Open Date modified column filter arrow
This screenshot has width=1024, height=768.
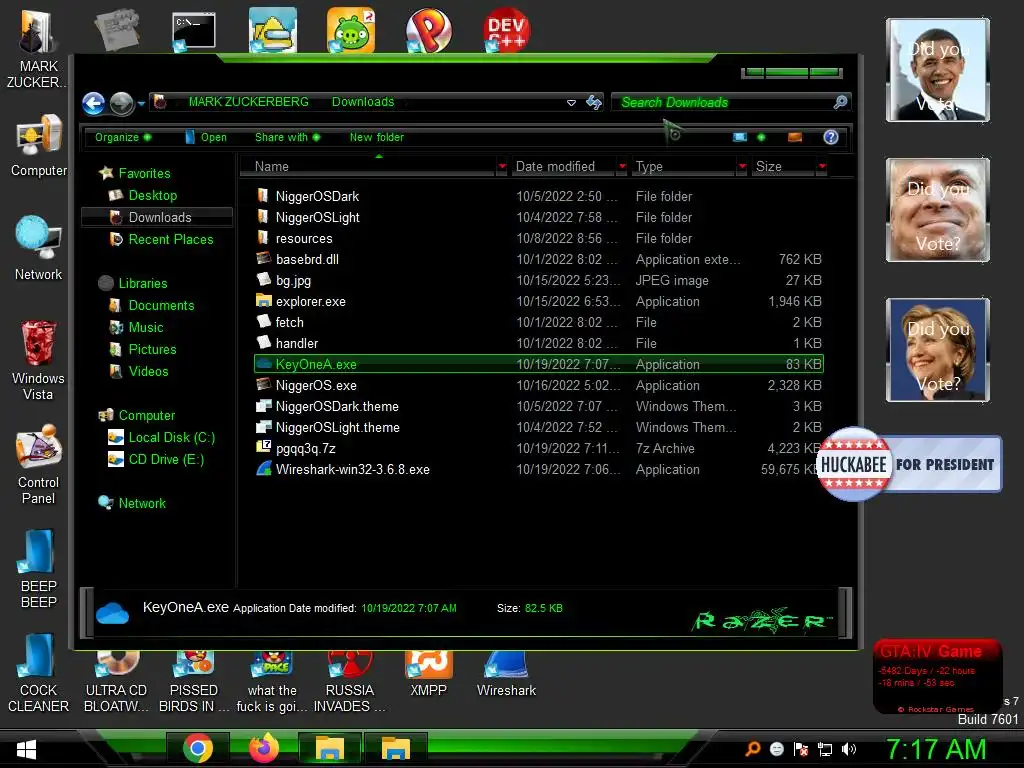click(x=622, y=167)
